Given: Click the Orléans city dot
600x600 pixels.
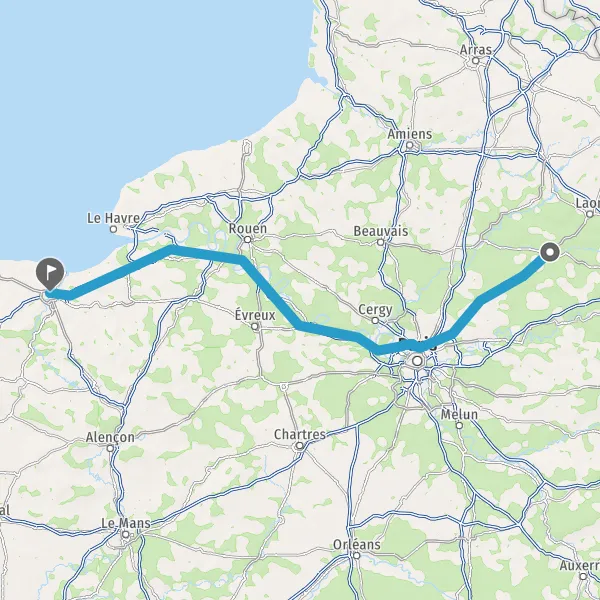Looking at the screenshot, I should 357,555.
